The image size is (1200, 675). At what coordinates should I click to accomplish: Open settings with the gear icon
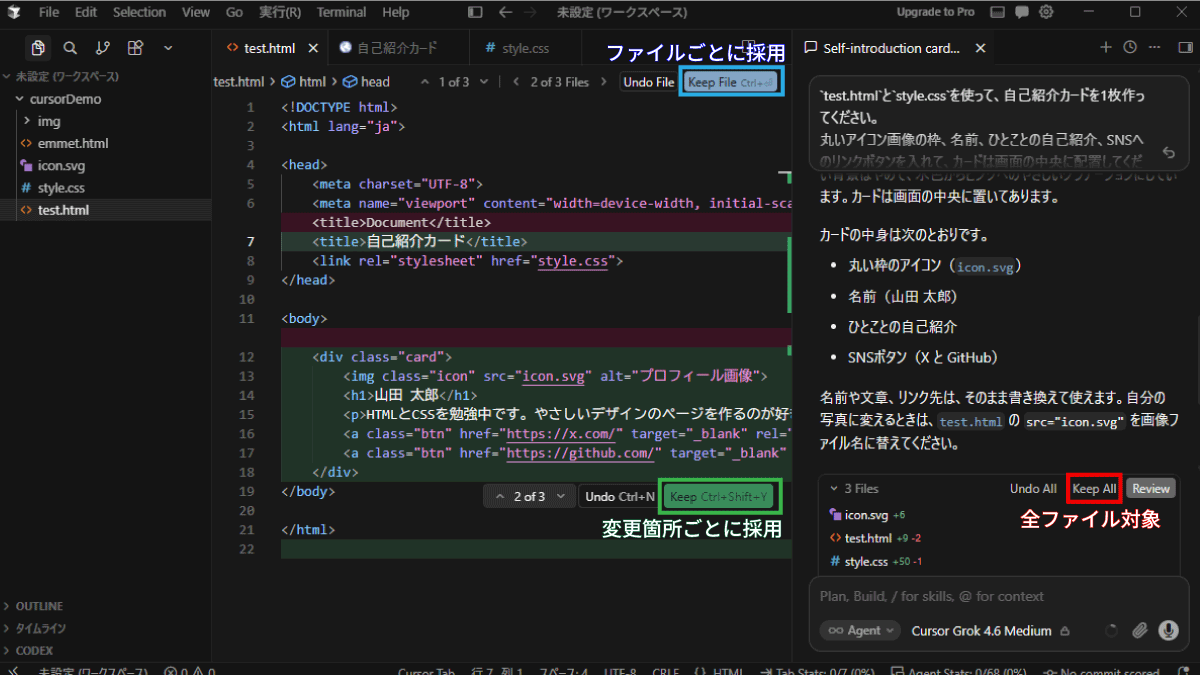click(1046, 12)
